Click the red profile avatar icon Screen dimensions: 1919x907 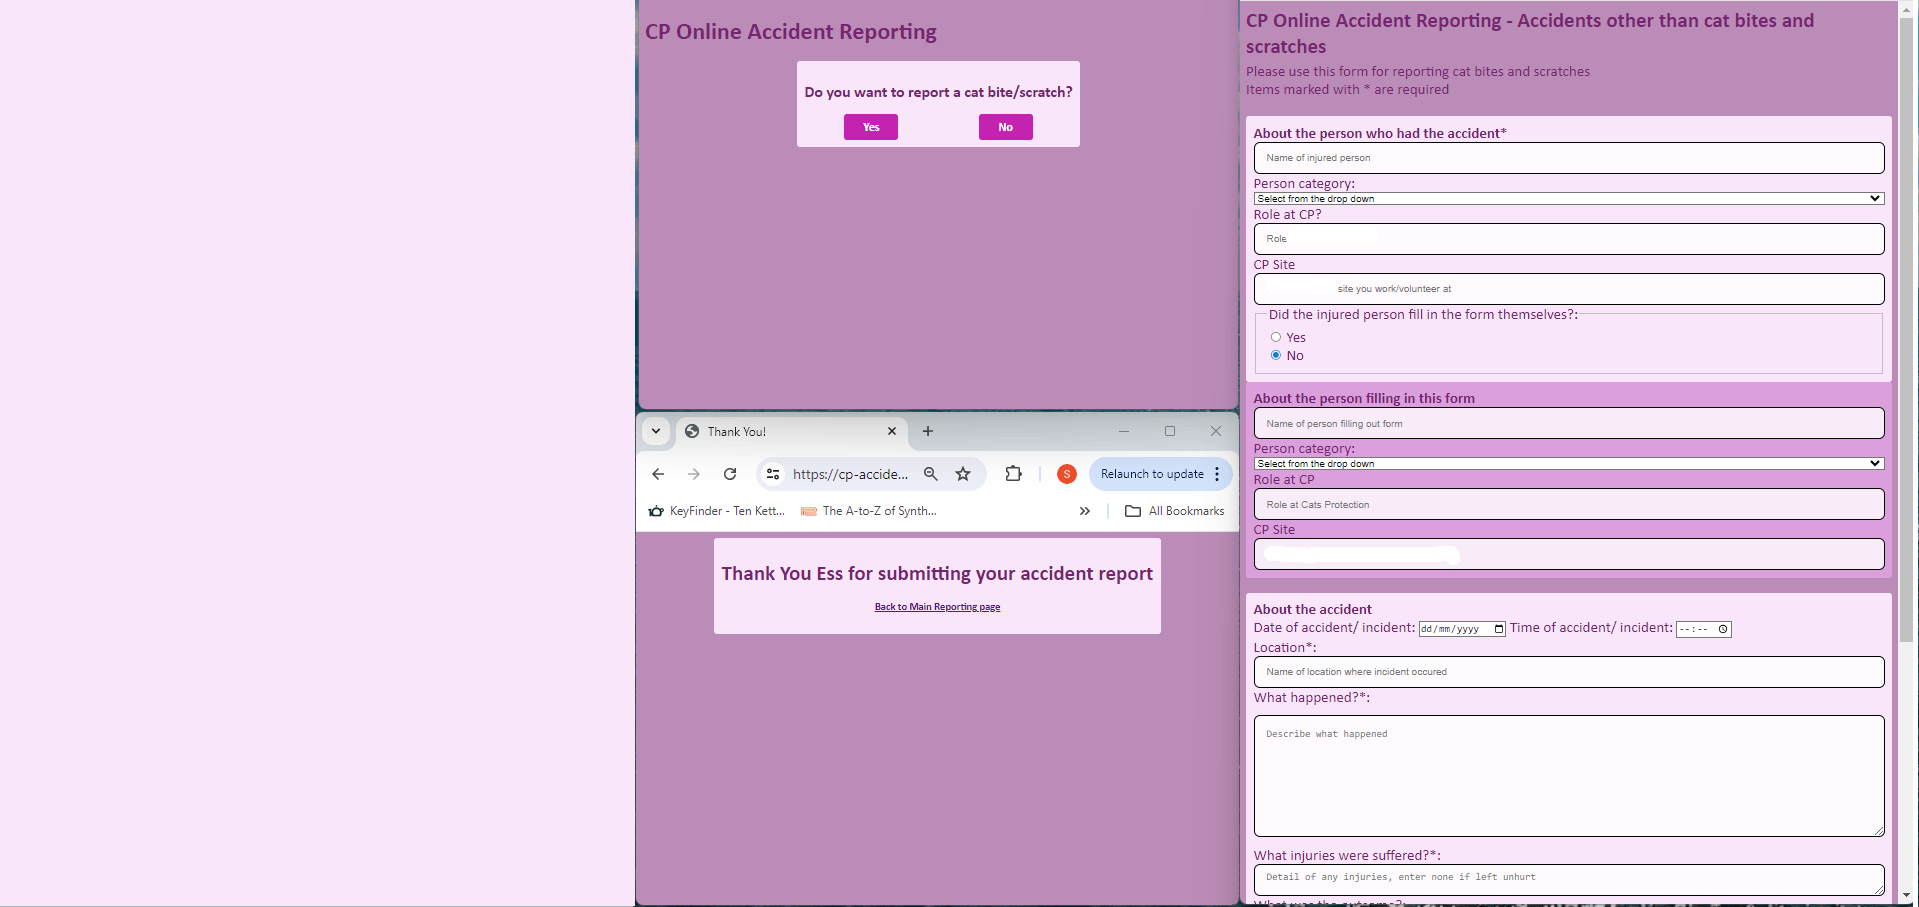click(x=1067, y=474)
